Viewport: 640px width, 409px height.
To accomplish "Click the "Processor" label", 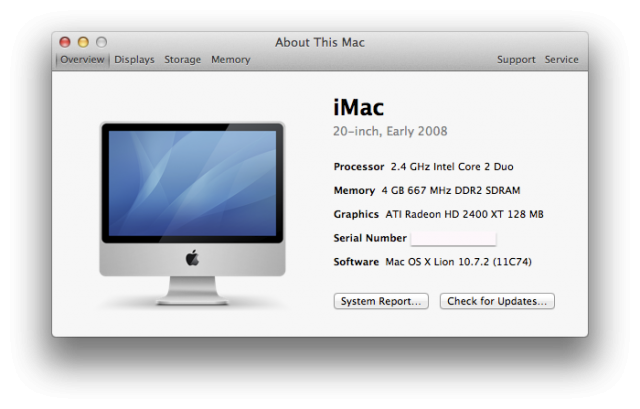I will (359, 167).
